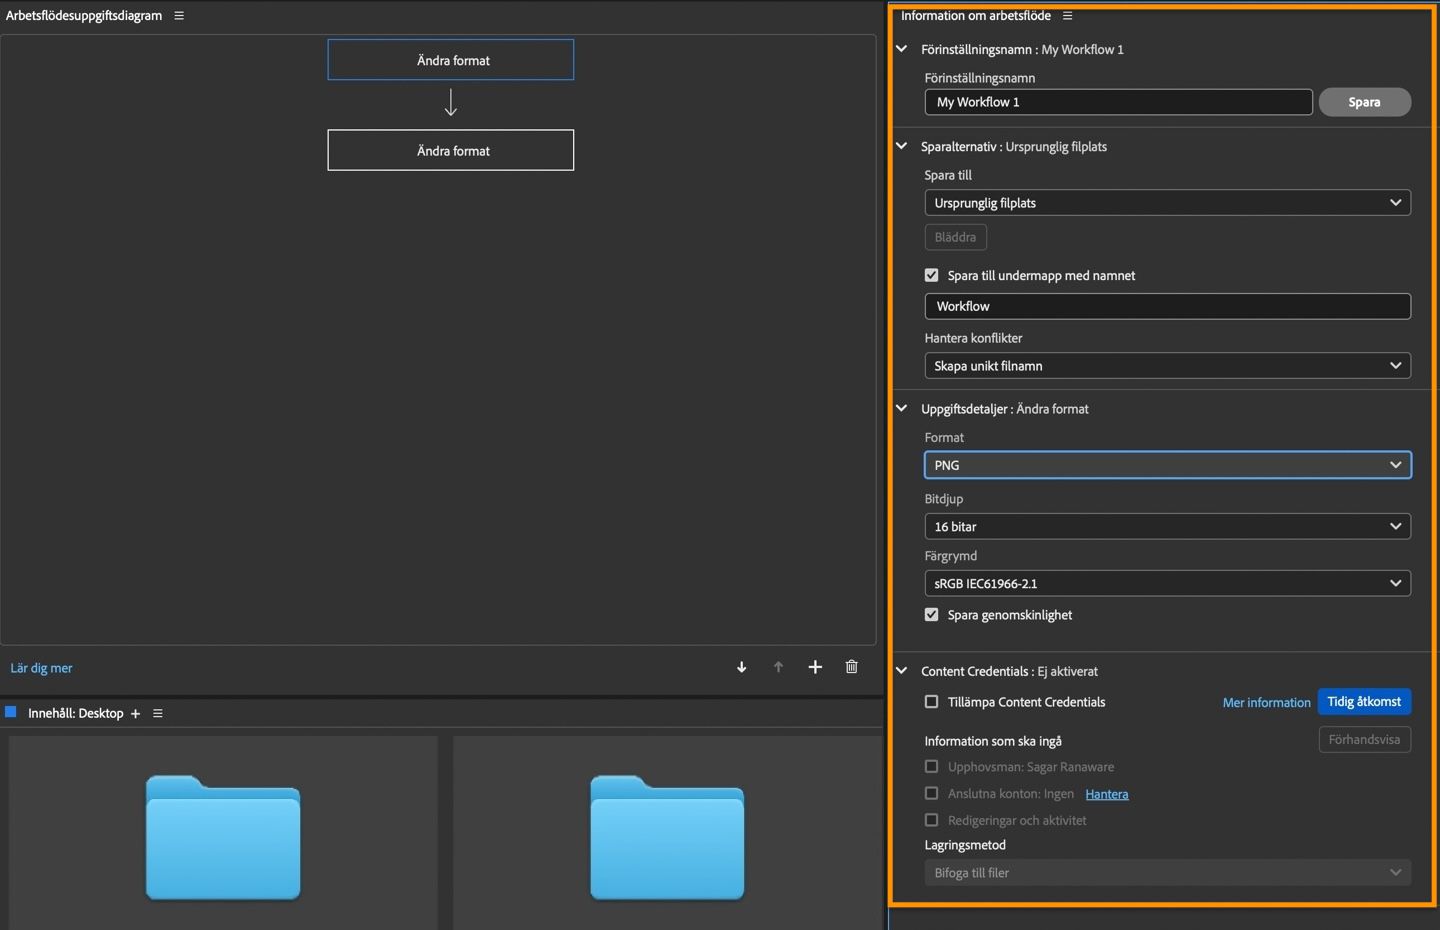Open the Format dropdown showing PNG
Viewport: 1440px width, 930px height.
click(1167, 465)
